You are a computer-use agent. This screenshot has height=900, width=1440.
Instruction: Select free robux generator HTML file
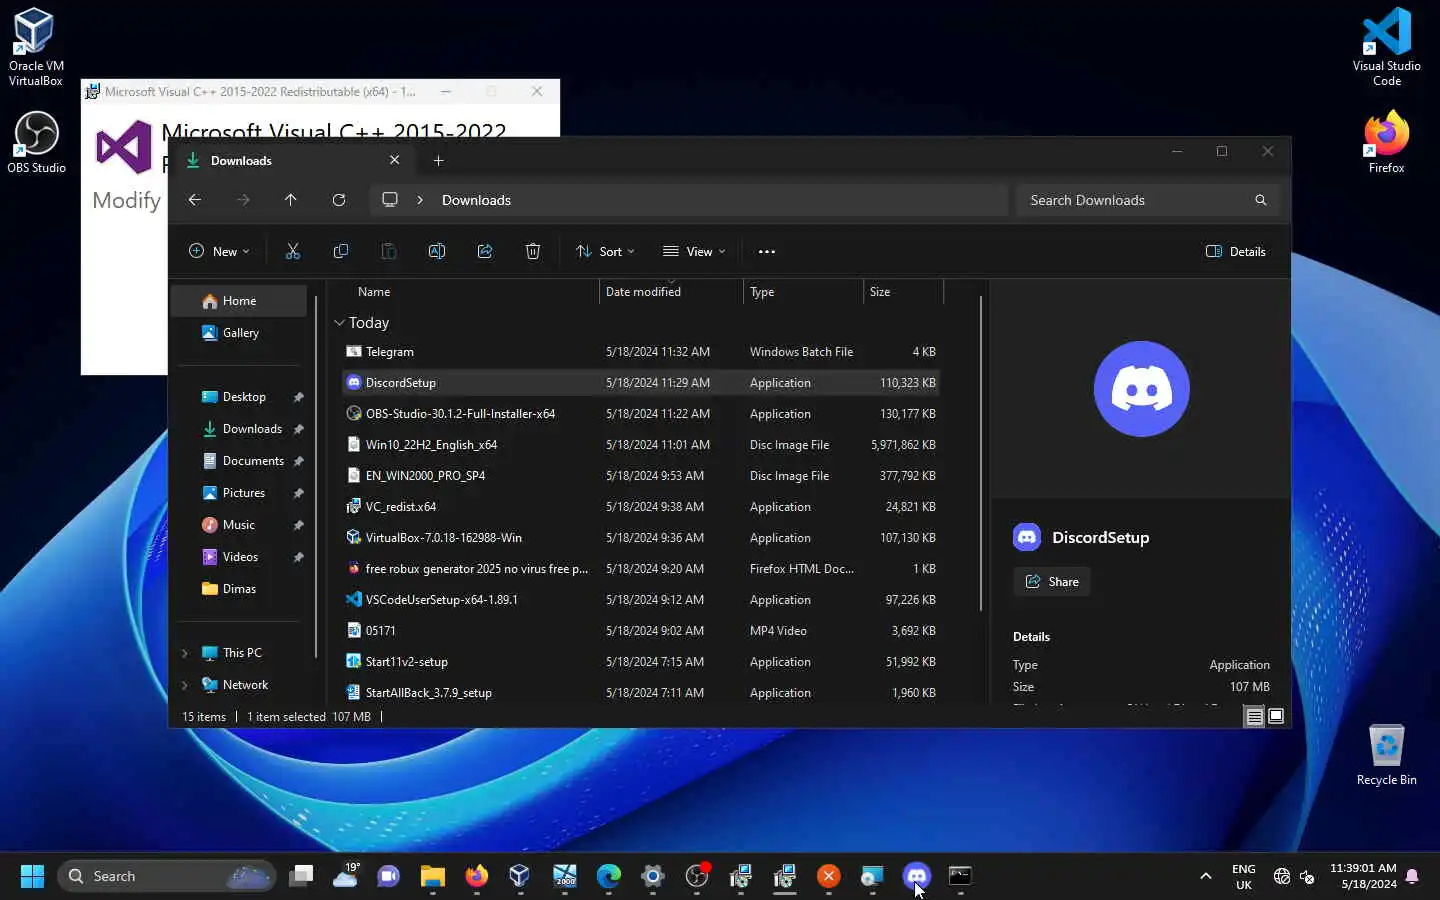(x=640, y=569)
